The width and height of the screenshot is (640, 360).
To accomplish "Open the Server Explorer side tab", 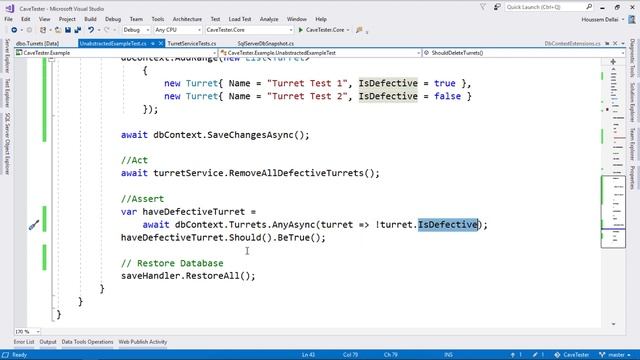I will click(x=7, y=56).
